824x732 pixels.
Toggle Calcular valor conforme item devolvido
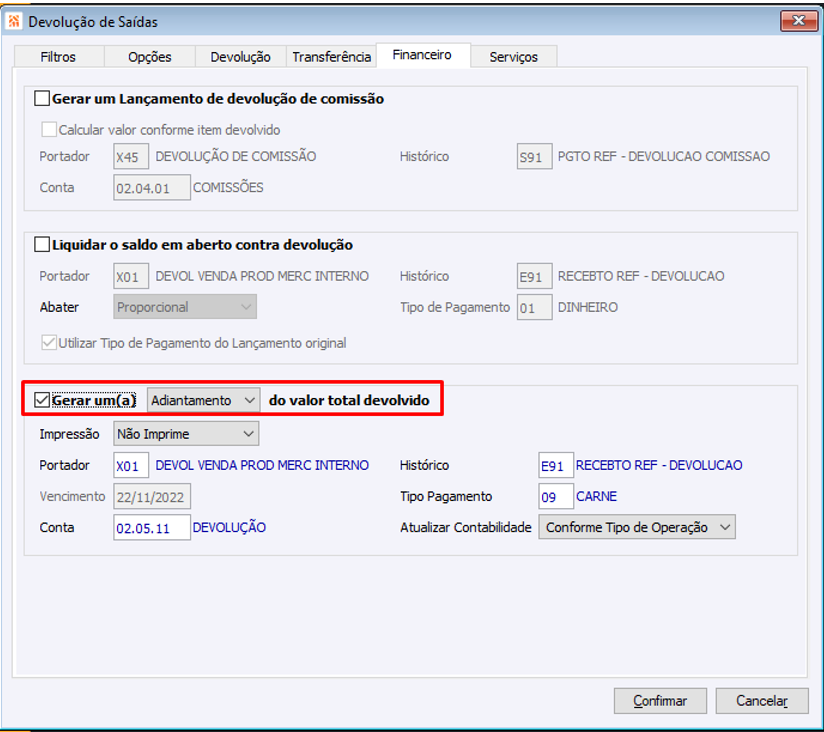(x=49, y=130)
